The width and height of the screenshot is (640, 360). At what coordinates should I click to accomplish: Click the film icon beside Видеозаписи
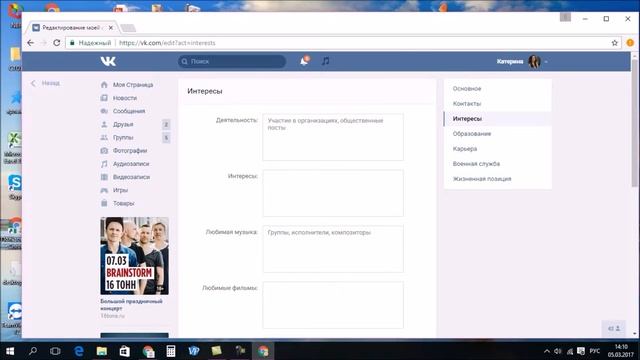104,177
